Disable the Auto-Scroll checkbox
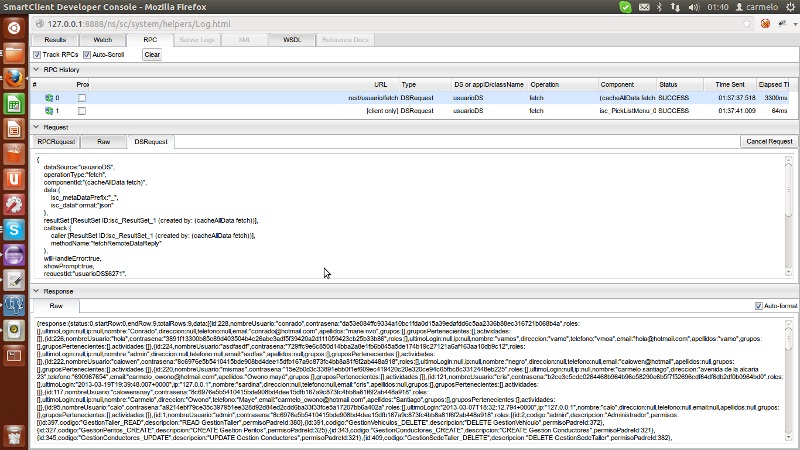Image resolution: width=800 pixels, height=450 pixels. pos(87,54)
